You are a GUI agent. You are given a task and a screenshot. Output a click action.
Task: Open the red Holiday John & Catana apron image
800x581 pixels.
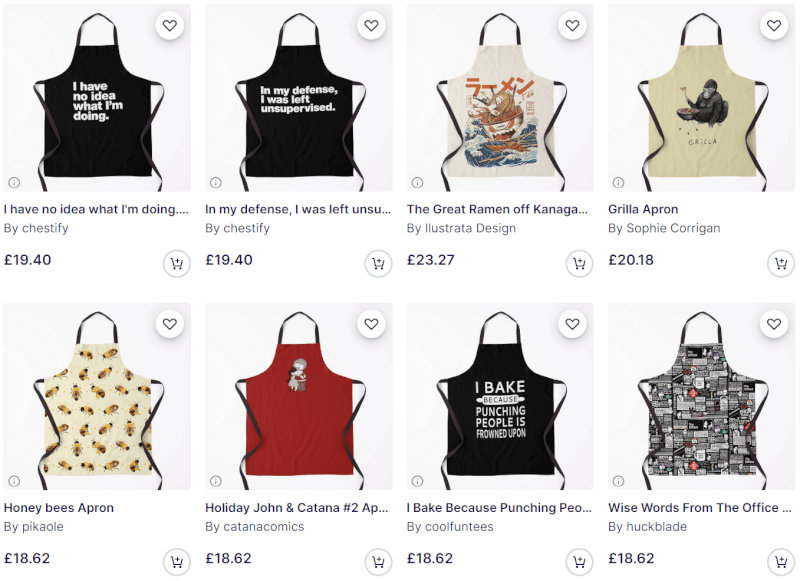(x=298, y=396)
